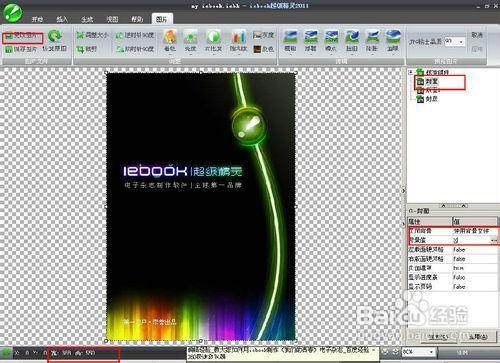Switch to the 生成 ribbon tab
The image size is (500, 363).
tap(87, 19)
